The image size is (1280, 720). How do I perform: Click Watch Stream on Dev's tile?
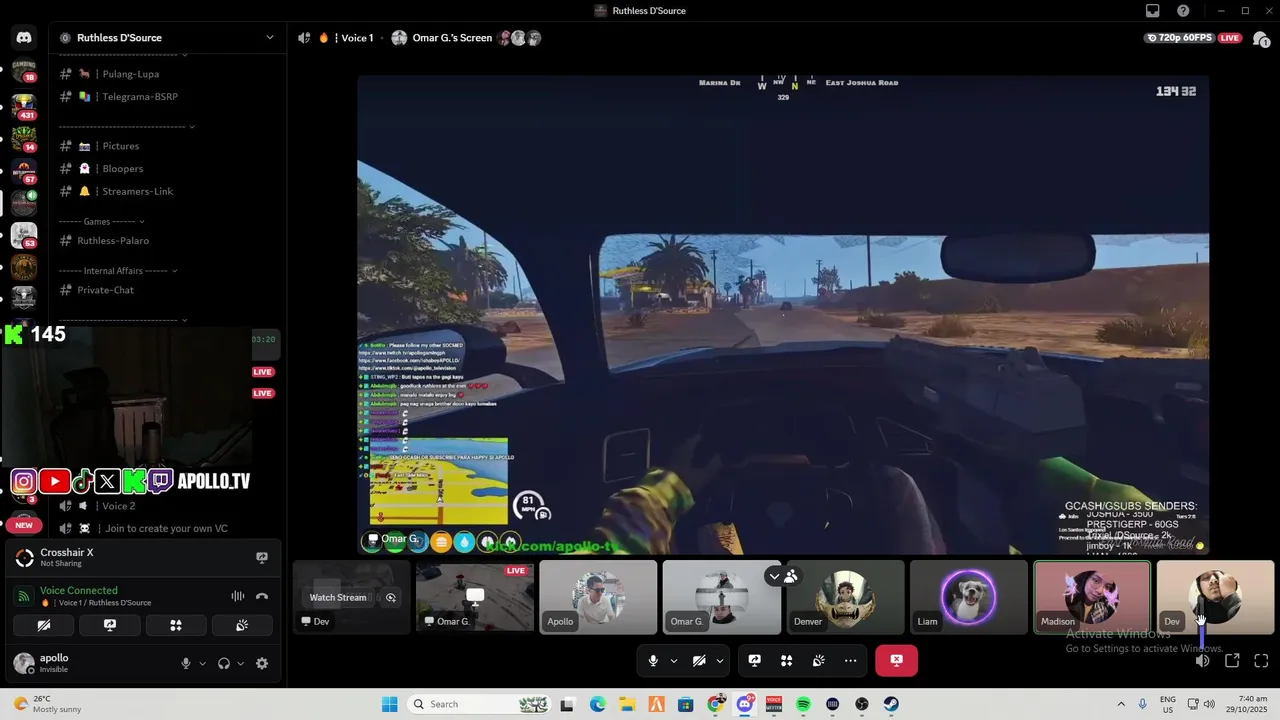[x=338, y=597]
